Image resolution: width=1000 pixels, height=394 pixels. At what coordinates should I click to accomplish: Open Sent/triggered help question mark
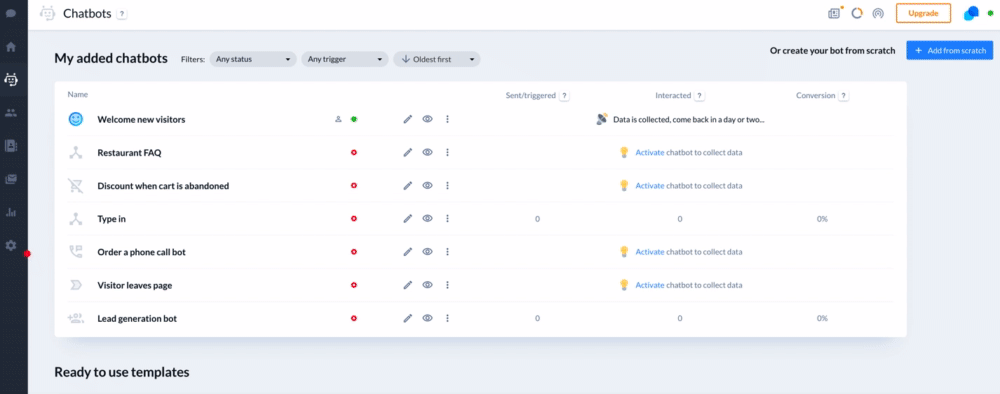coord(564,96)
